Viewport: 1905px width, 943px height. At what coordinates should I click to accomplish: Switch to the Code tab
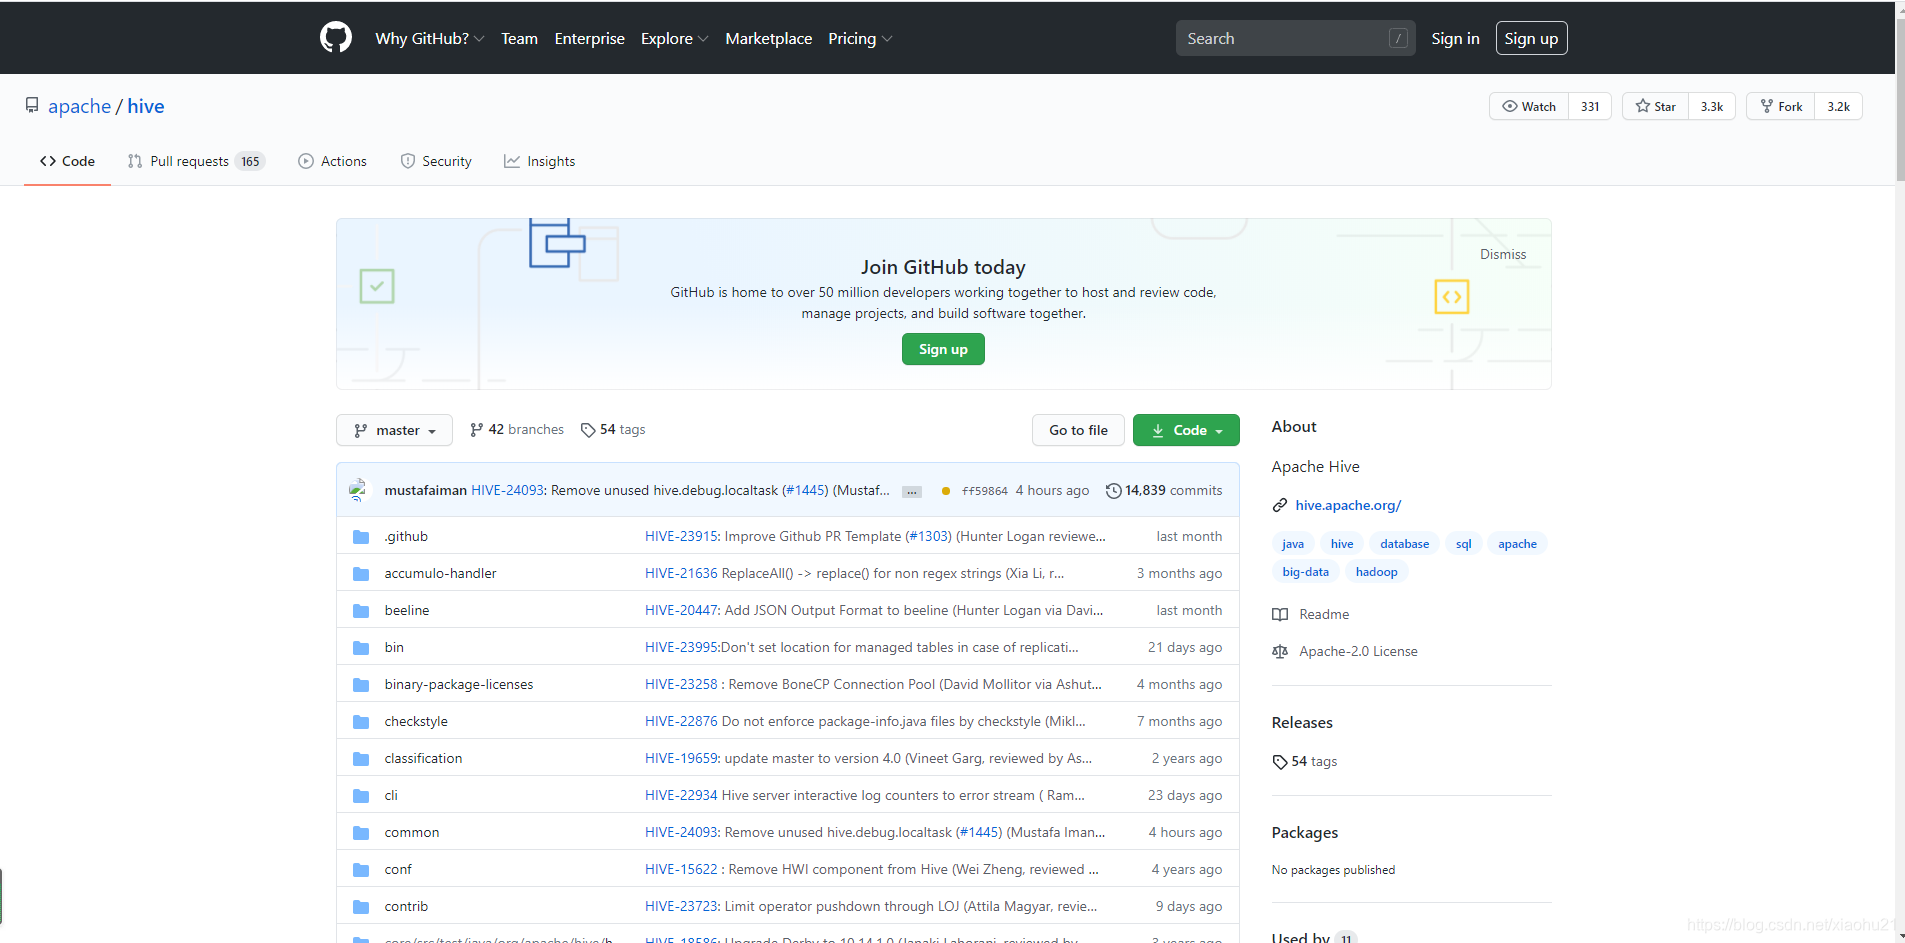coord(67,161)
